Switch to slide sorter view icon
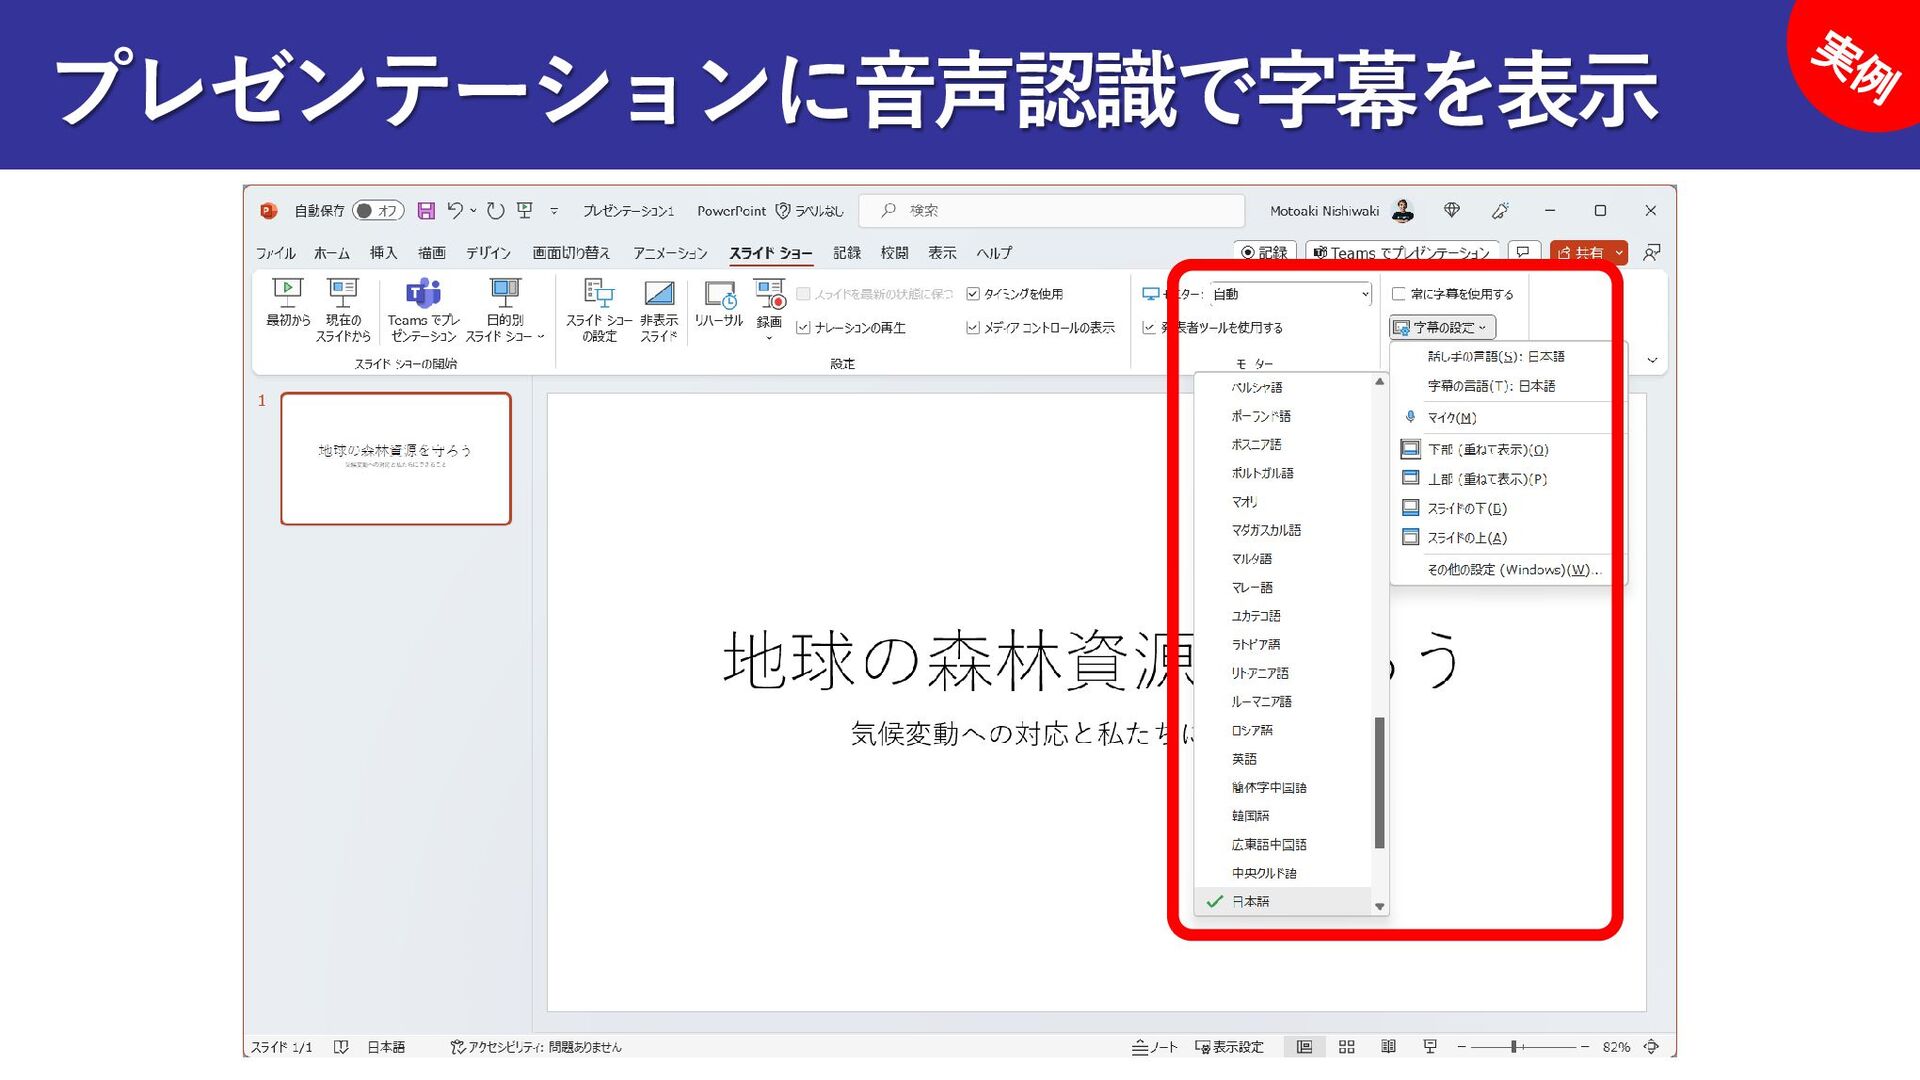1920x1080 pixels. click(x=1346, y=1047)
